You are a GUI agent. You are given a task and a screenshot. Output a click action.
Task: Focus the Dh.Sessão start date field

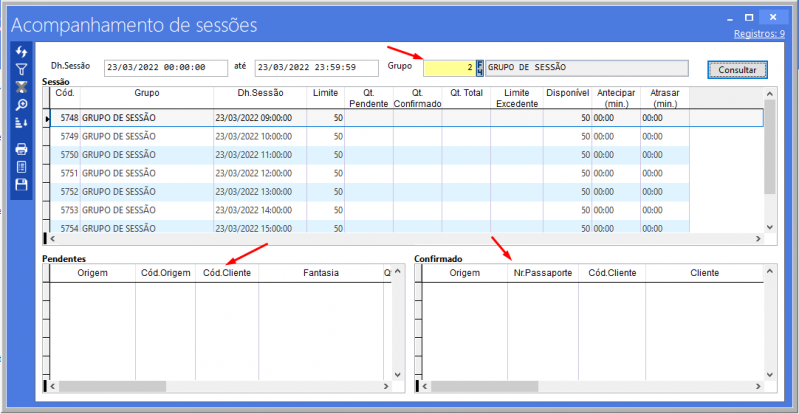(166, 68)
